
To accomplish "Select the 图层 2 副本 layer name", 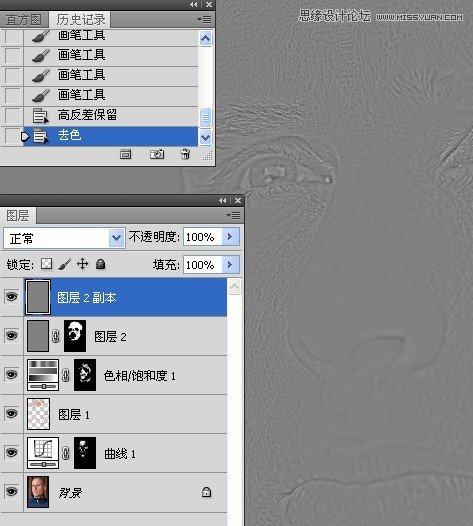I will click(x=87, y=298).
